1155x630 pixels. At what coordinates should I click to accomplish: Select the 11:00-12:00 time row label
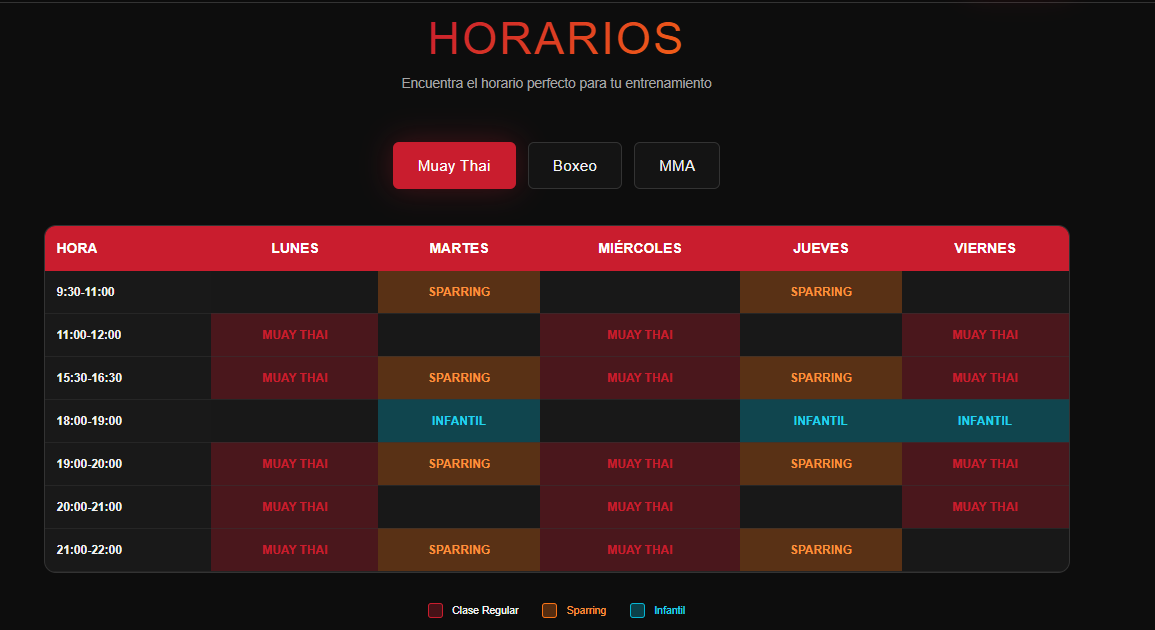pos(89,335)
